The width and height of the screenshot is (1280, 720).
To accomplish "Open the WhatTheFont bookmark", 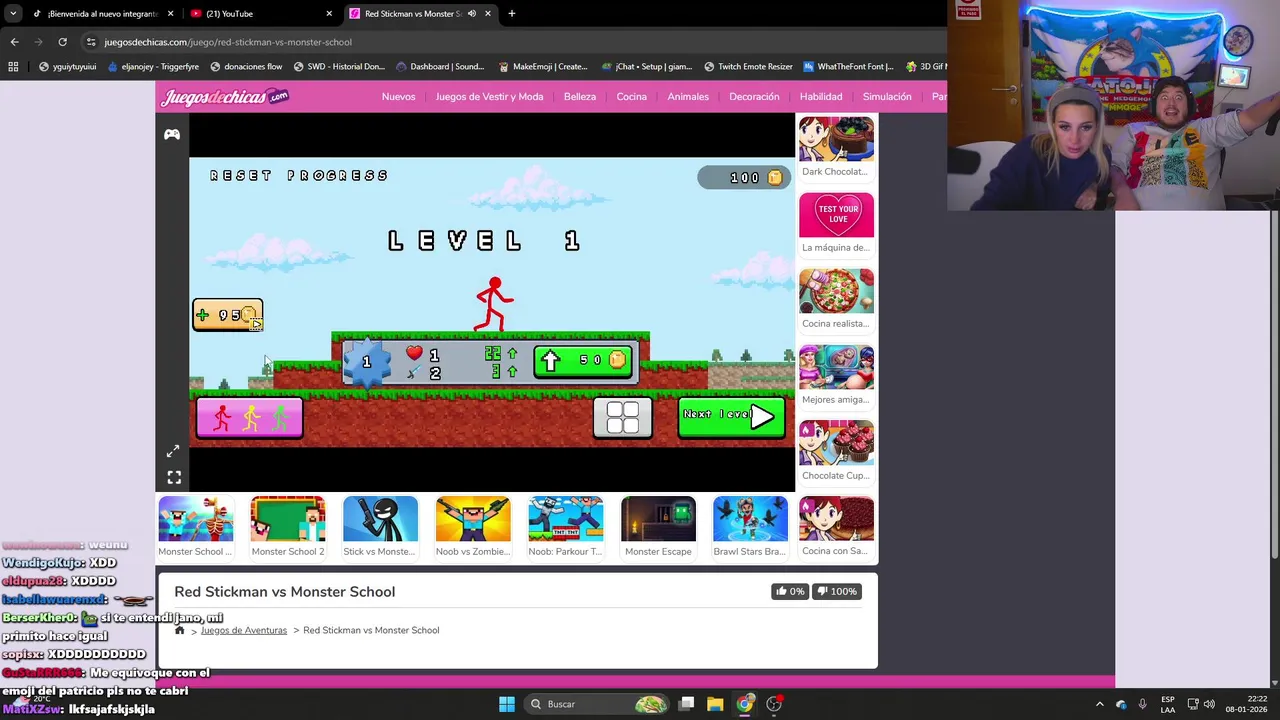I will tap(848, 67).
